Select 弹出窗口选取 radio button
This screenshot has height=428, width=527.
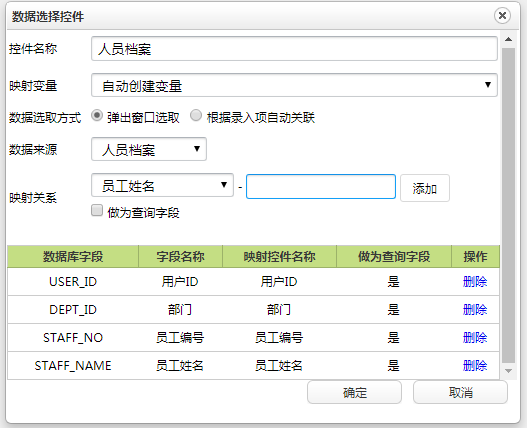coord(97,116)
